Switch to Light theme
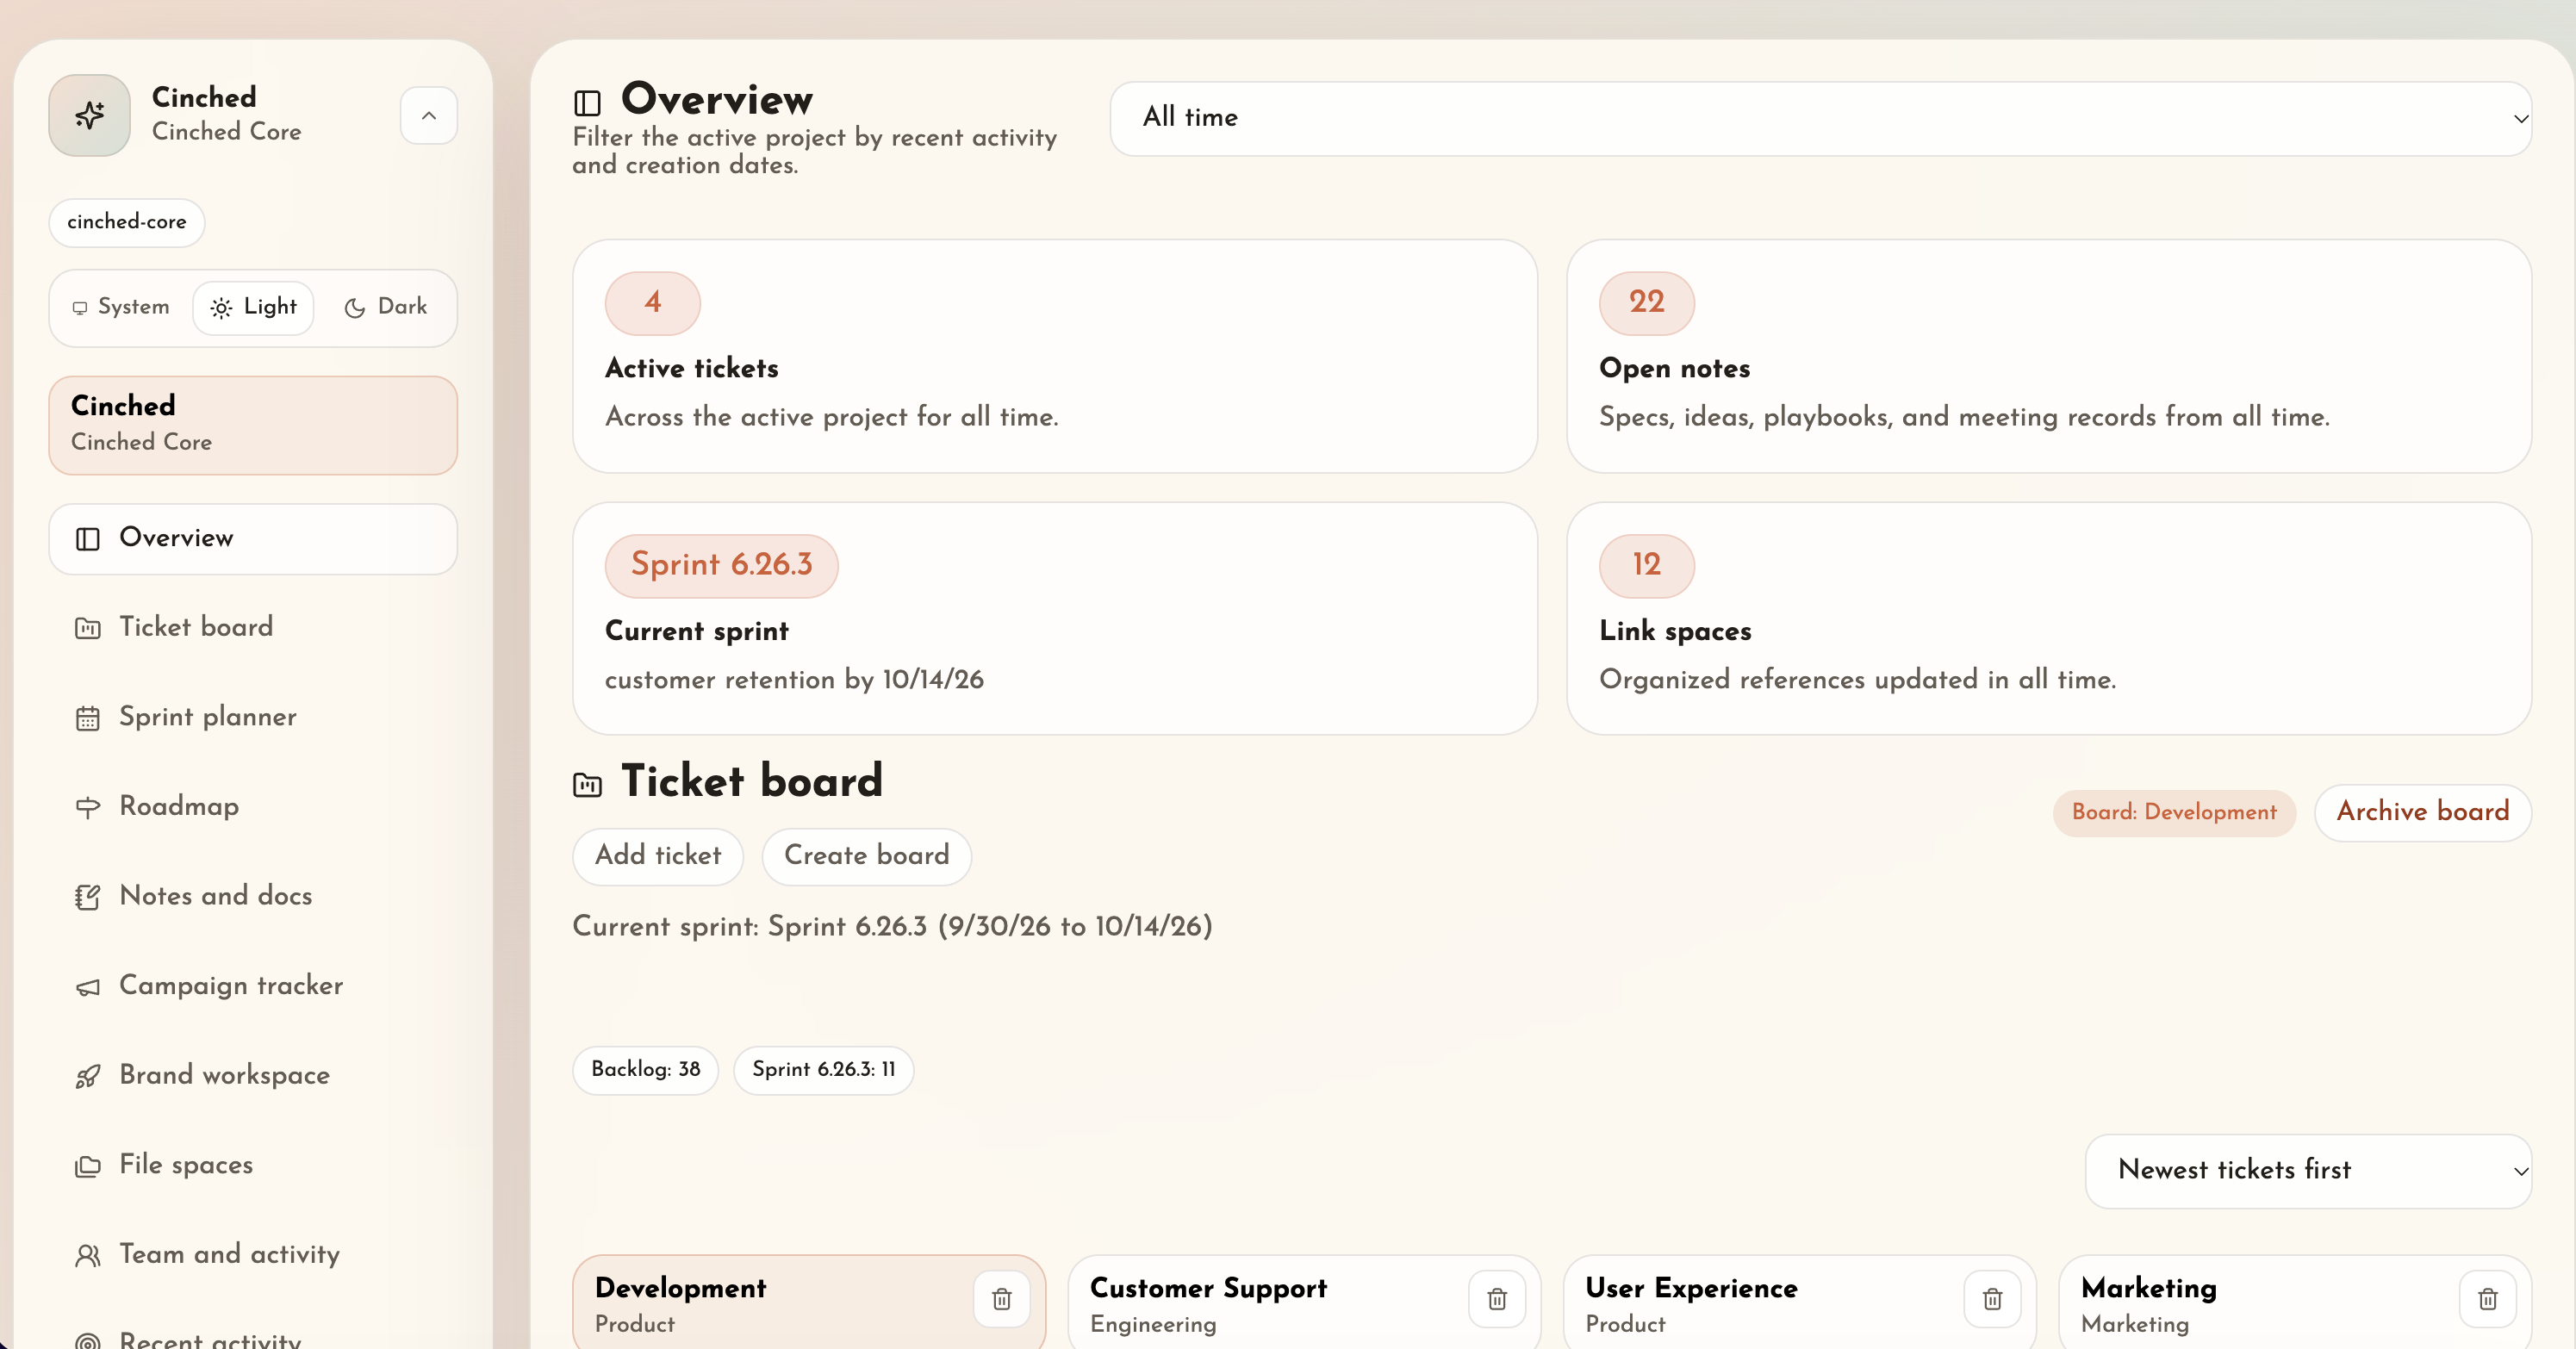 (x=253, y=307)
